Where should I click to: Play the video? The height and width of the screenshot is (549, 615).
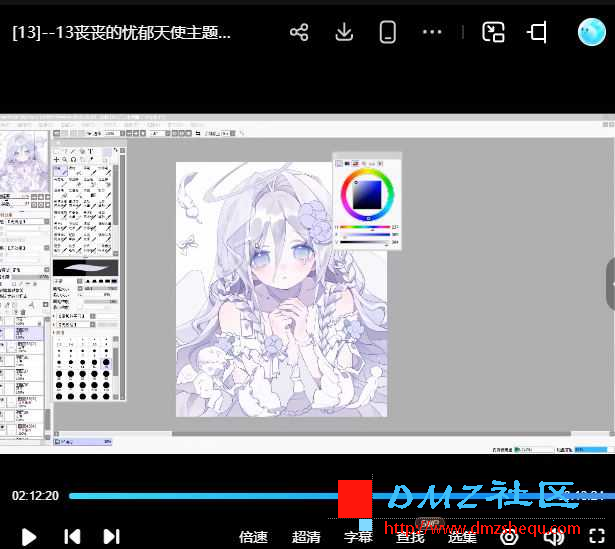click(x=29, y=537)
